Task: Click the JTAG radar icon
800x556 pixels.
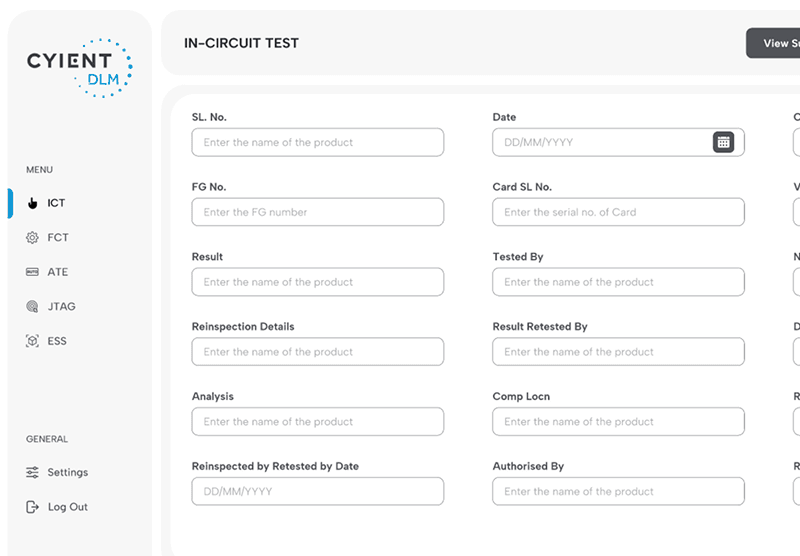Action: click(32, 307)
